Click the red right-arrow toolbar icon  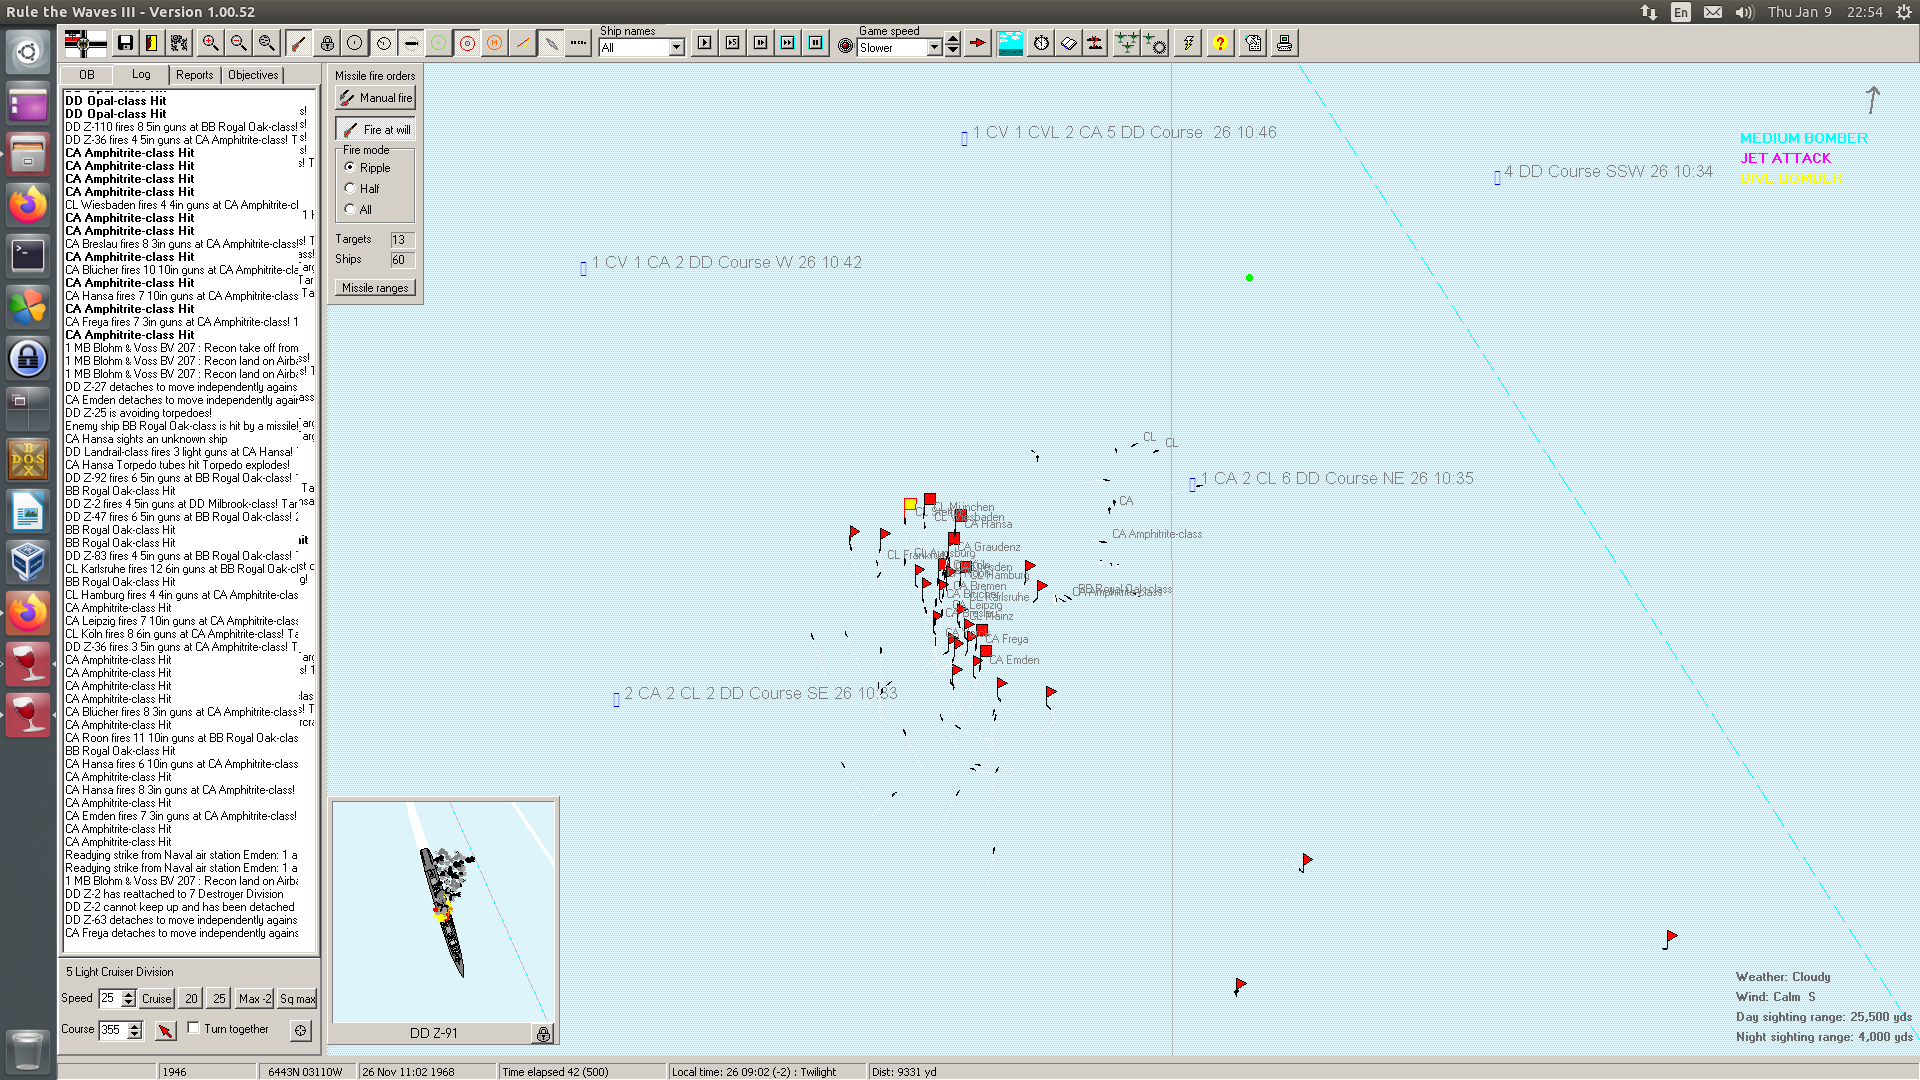[x=978, y=43]
